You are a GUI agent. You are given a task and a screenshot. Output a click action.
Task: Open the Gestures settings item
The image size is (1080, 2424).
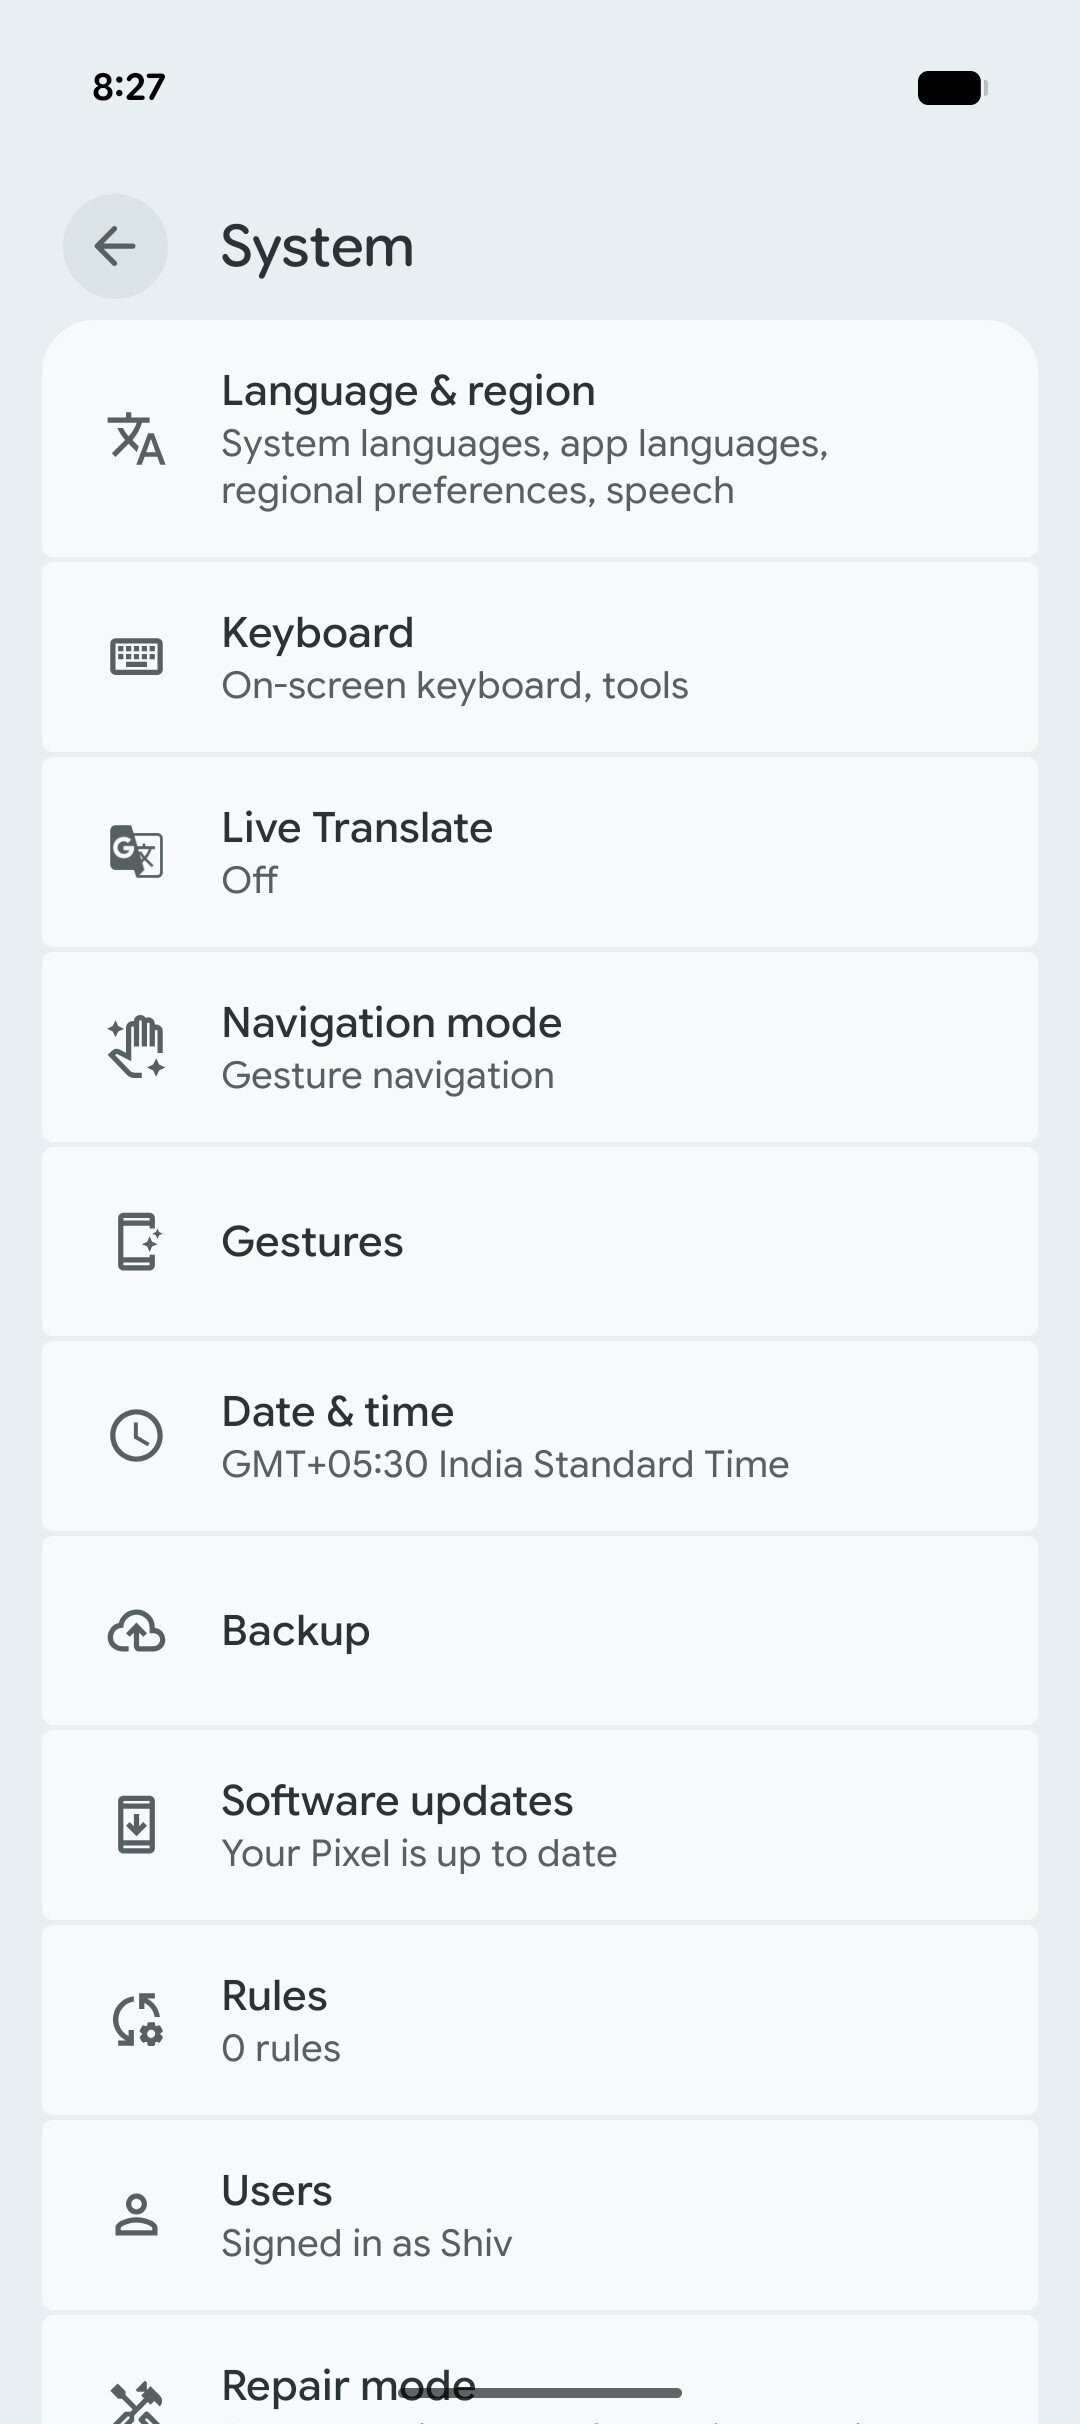[540, 1241]
